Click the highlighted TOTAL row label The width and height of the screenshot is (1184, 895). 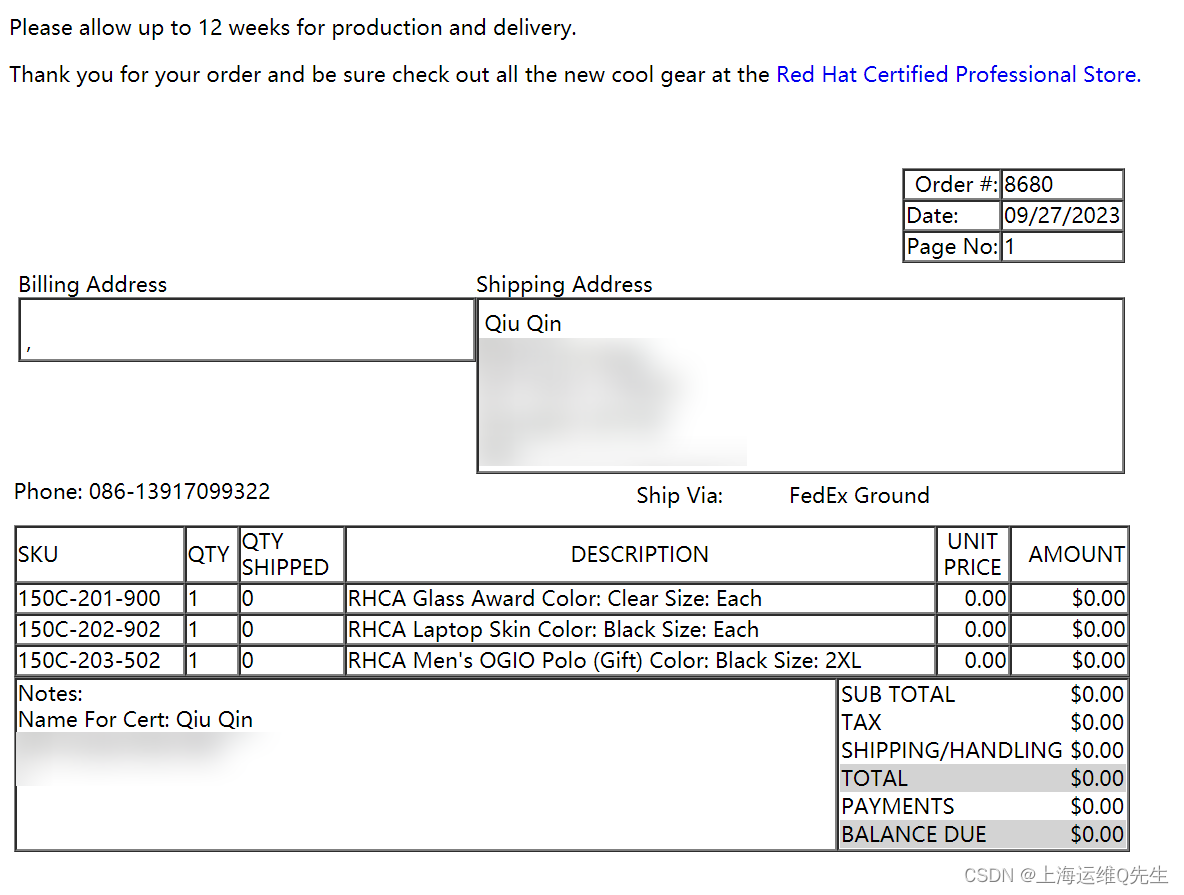[874, 778]
